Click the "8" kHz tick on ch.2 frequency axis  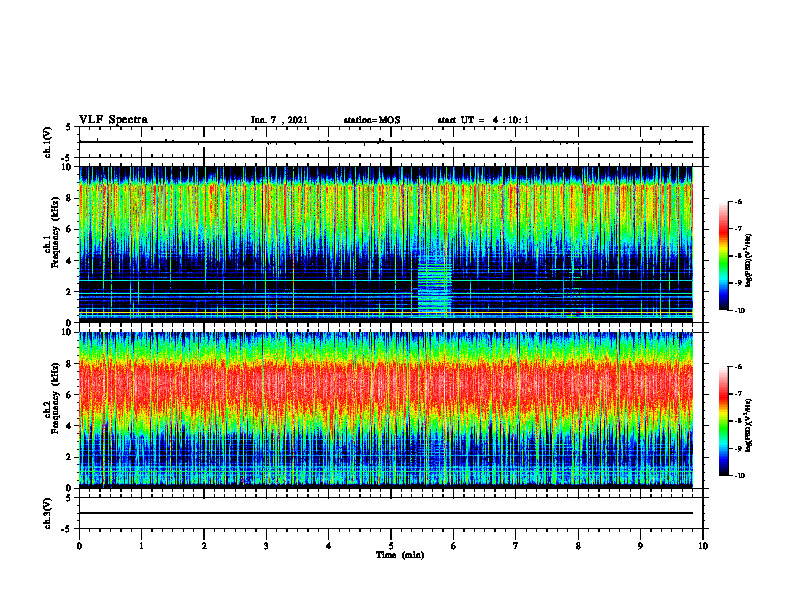tap(70, 364)
